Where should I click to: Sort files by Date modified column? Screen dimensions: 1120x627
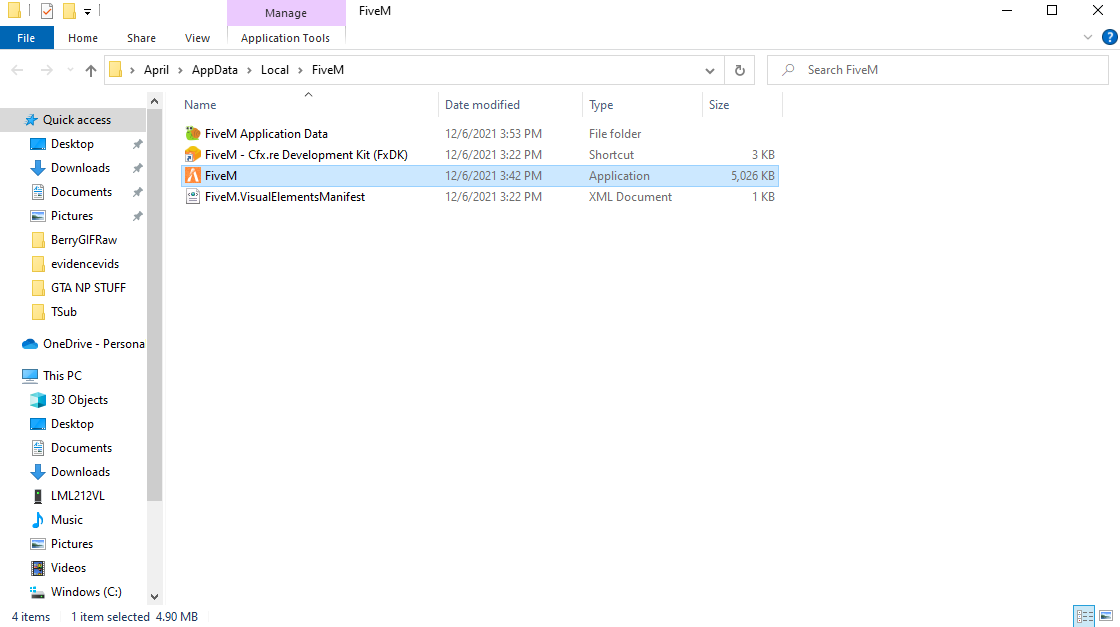[510, 105]
